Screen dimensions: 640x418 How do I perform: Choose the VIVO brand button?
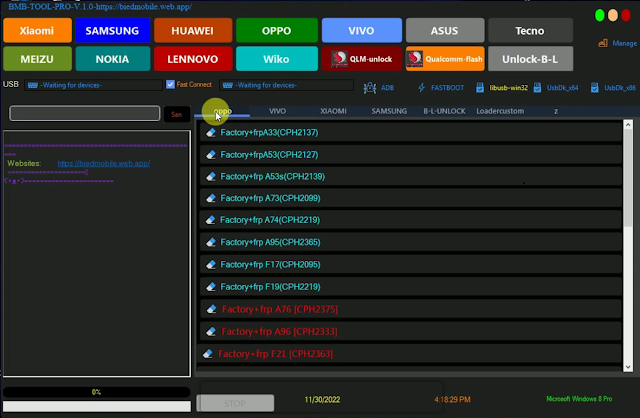(362, 31)
